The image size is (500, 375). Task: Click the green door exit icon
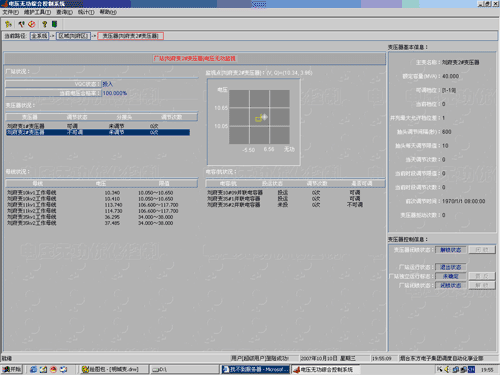pyautogui.click(x=54, y=24)
